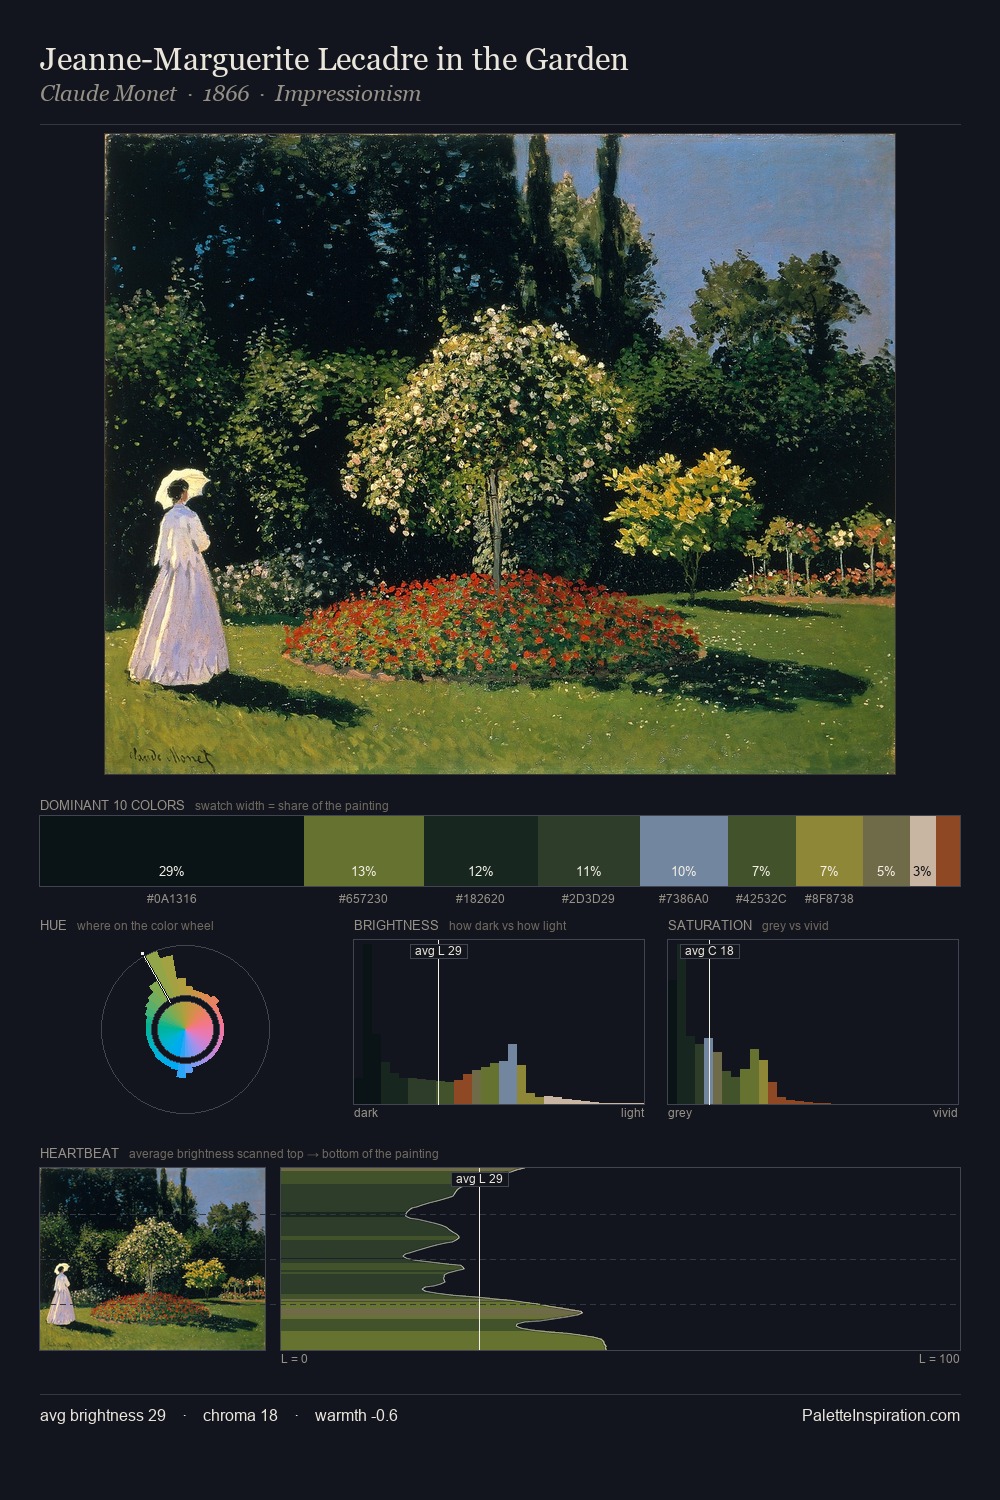Click 'swatch width = share of the painting' caption
This screenshot has height=1500, width=1000.
tap(292, 805)
